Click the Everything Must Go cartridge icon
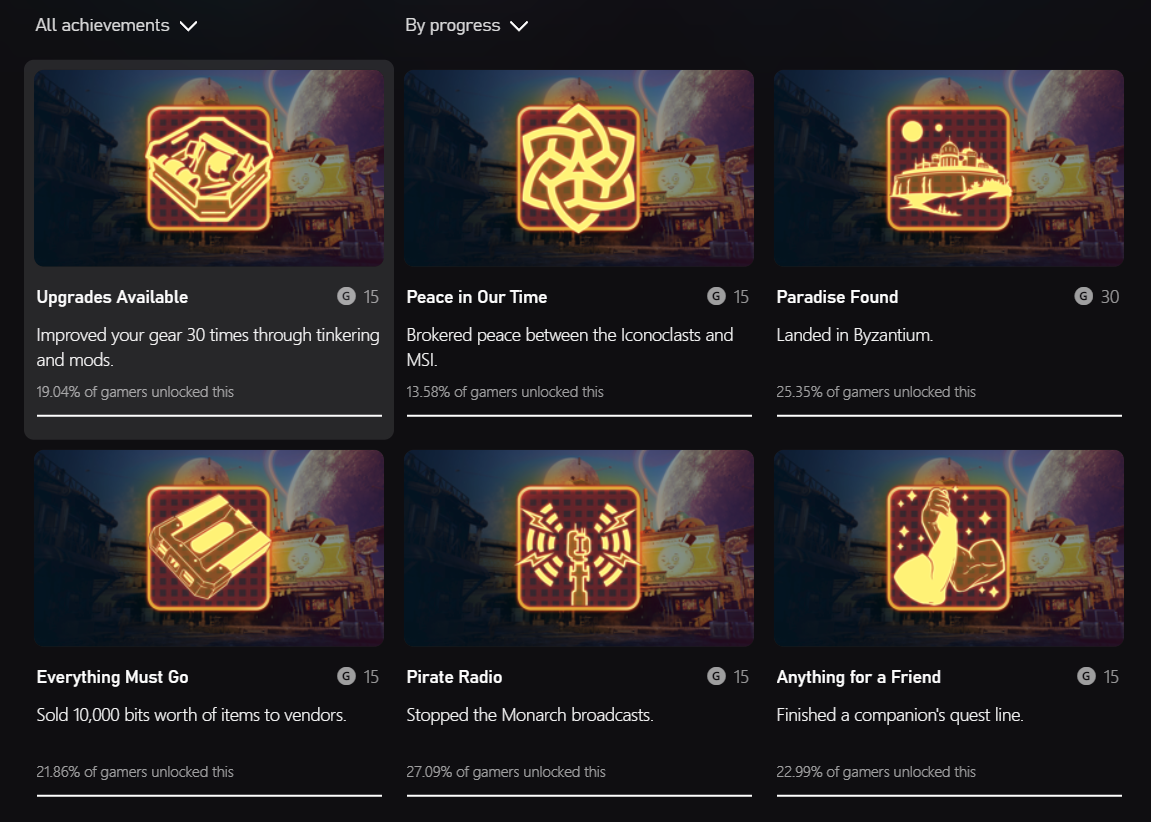The height and width of the screenshot is (822, 1151). (x=208, y=548)
